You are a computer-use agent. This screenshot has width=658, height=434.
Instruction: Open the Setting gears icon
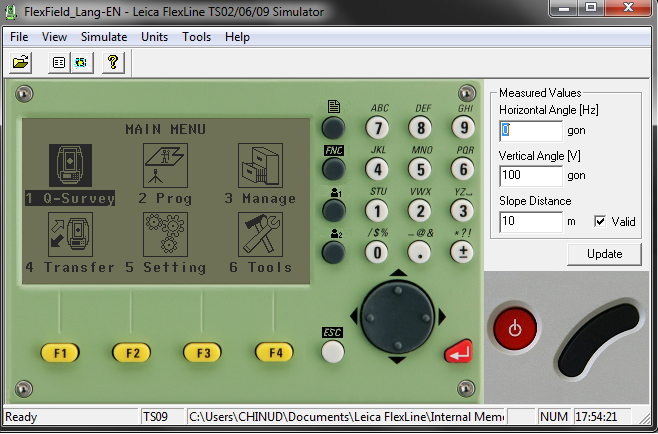pos(165,234)
